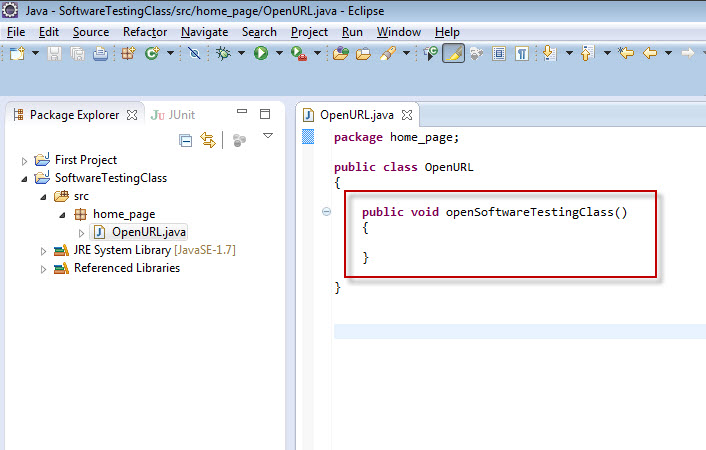Click the Run External Tools icon
Viewport: 706px width, 450px height.
(299, 54)
